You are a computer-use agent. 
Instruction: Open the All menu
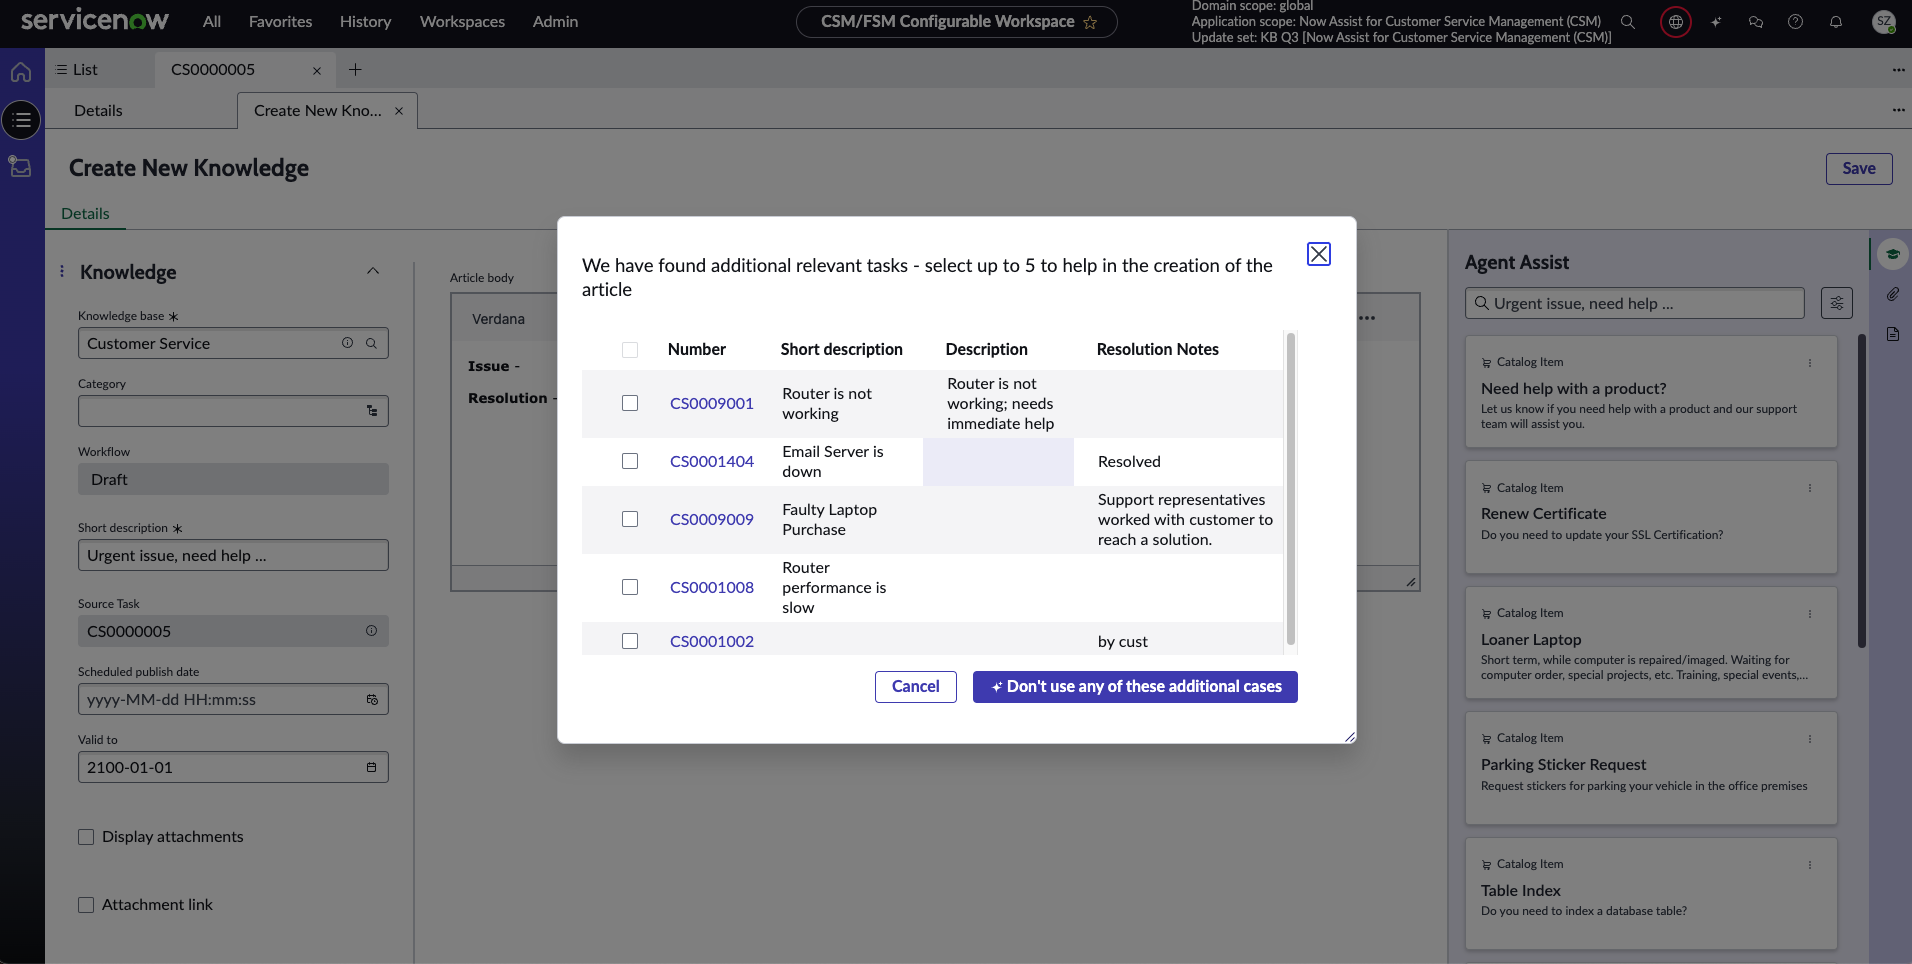pos(212,21)
